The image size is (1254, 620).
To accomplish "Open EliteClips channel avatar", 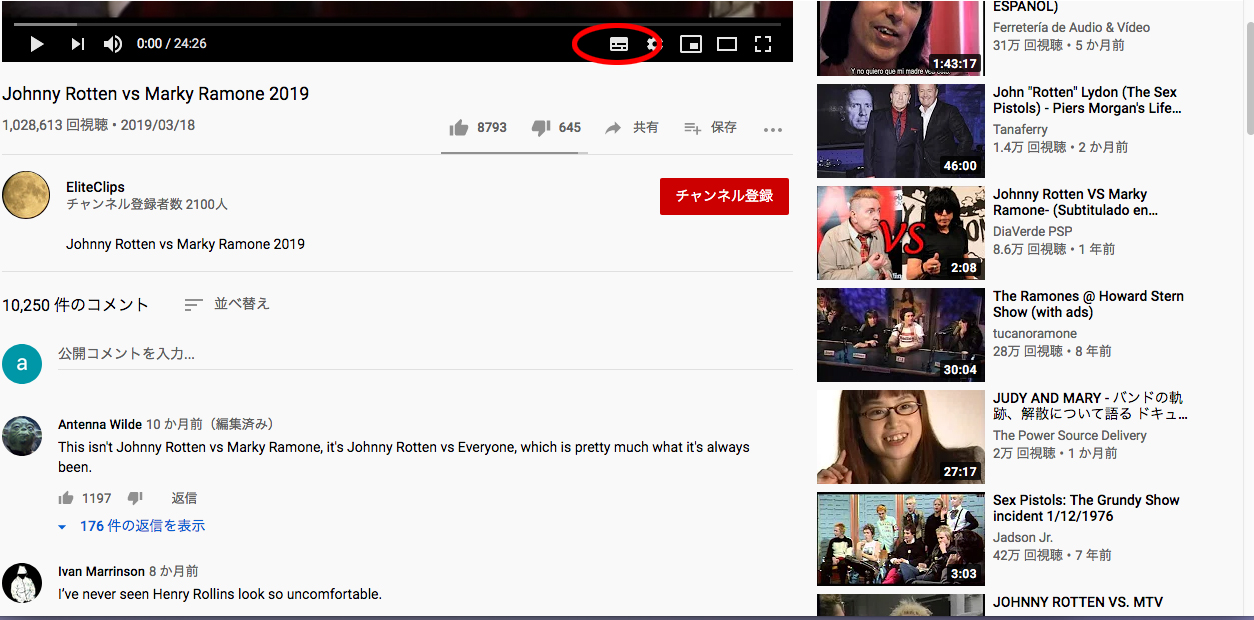I will coord(26,195).
